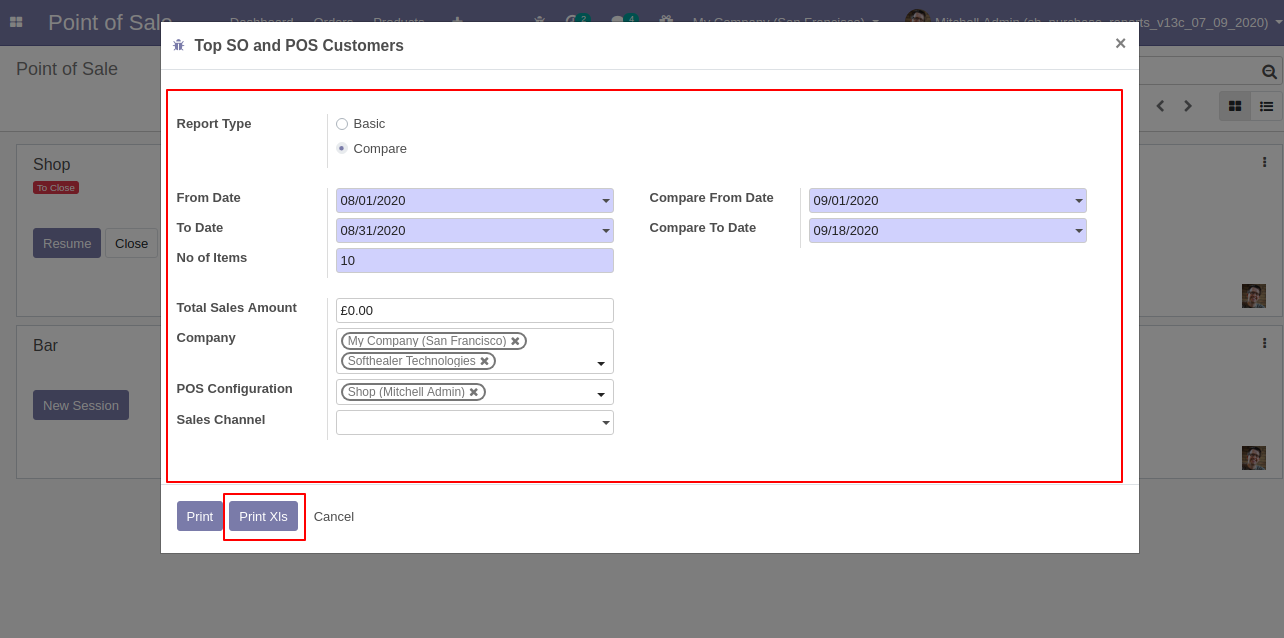Open the From Date dropdown

(605, 201)
